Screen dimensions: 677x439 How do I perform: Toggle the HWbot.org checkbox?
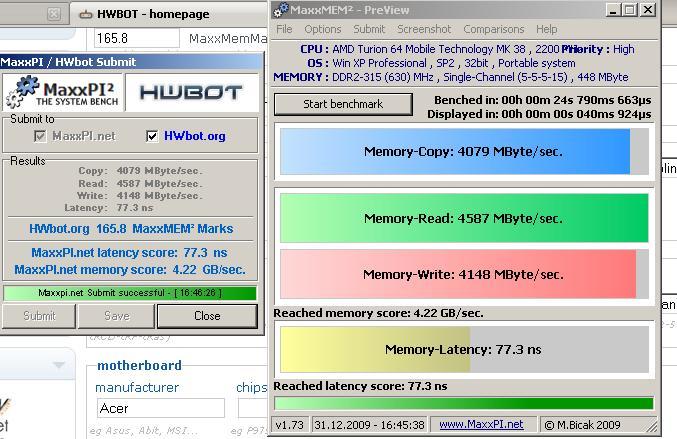(152, 136)
